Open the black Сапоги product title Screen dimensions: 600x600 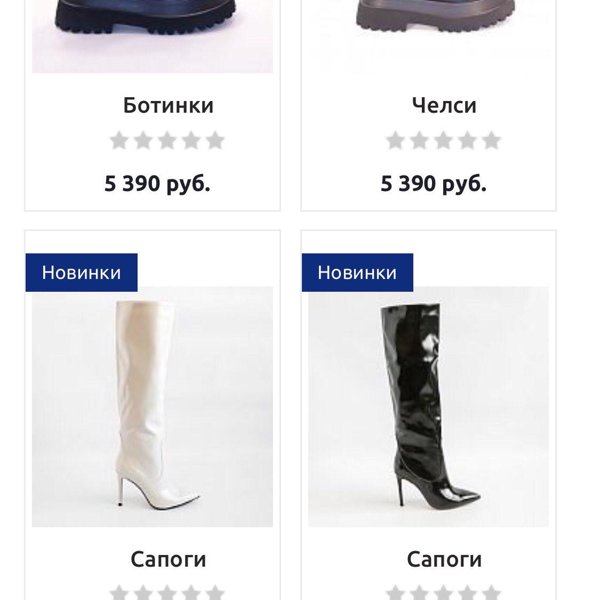tap(444, 559)
